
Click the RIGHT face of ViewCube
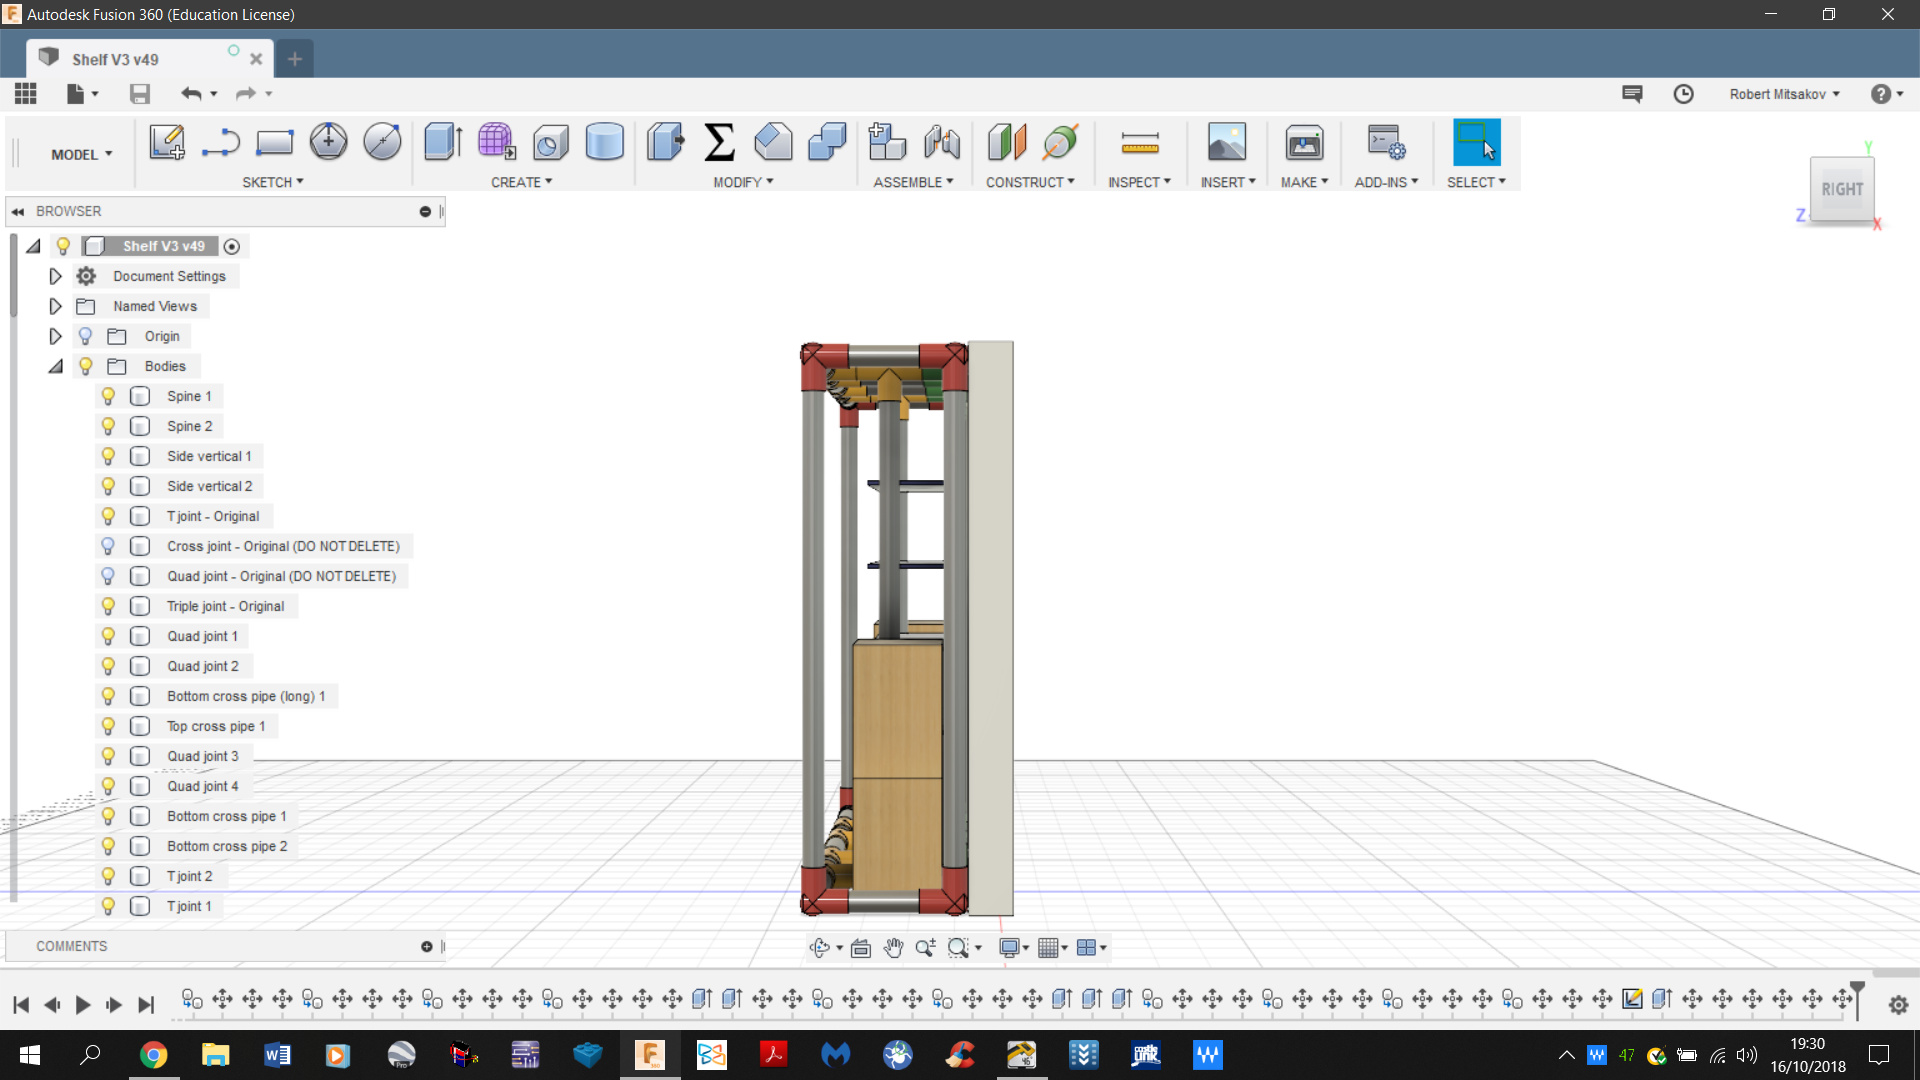(x=1841, y=189)
